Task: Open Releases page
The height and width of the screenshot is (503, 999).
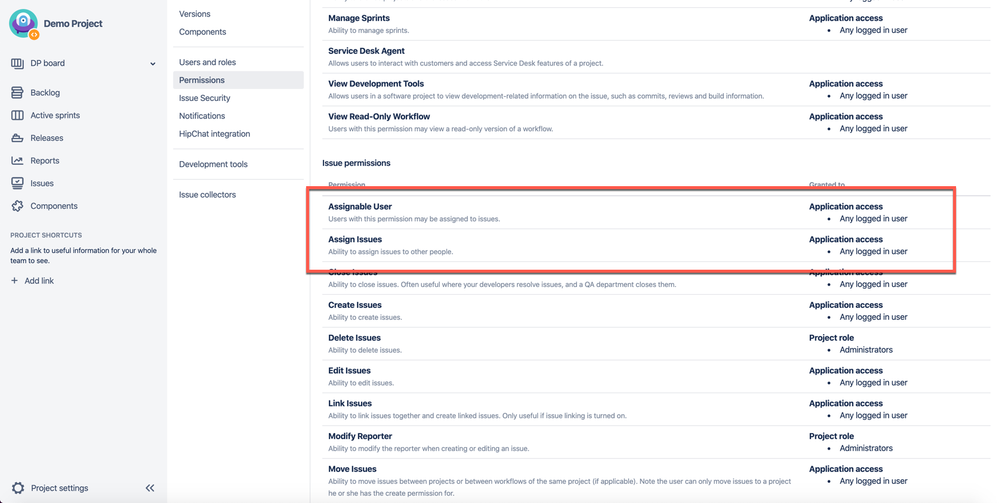Action: coord(47,138)
